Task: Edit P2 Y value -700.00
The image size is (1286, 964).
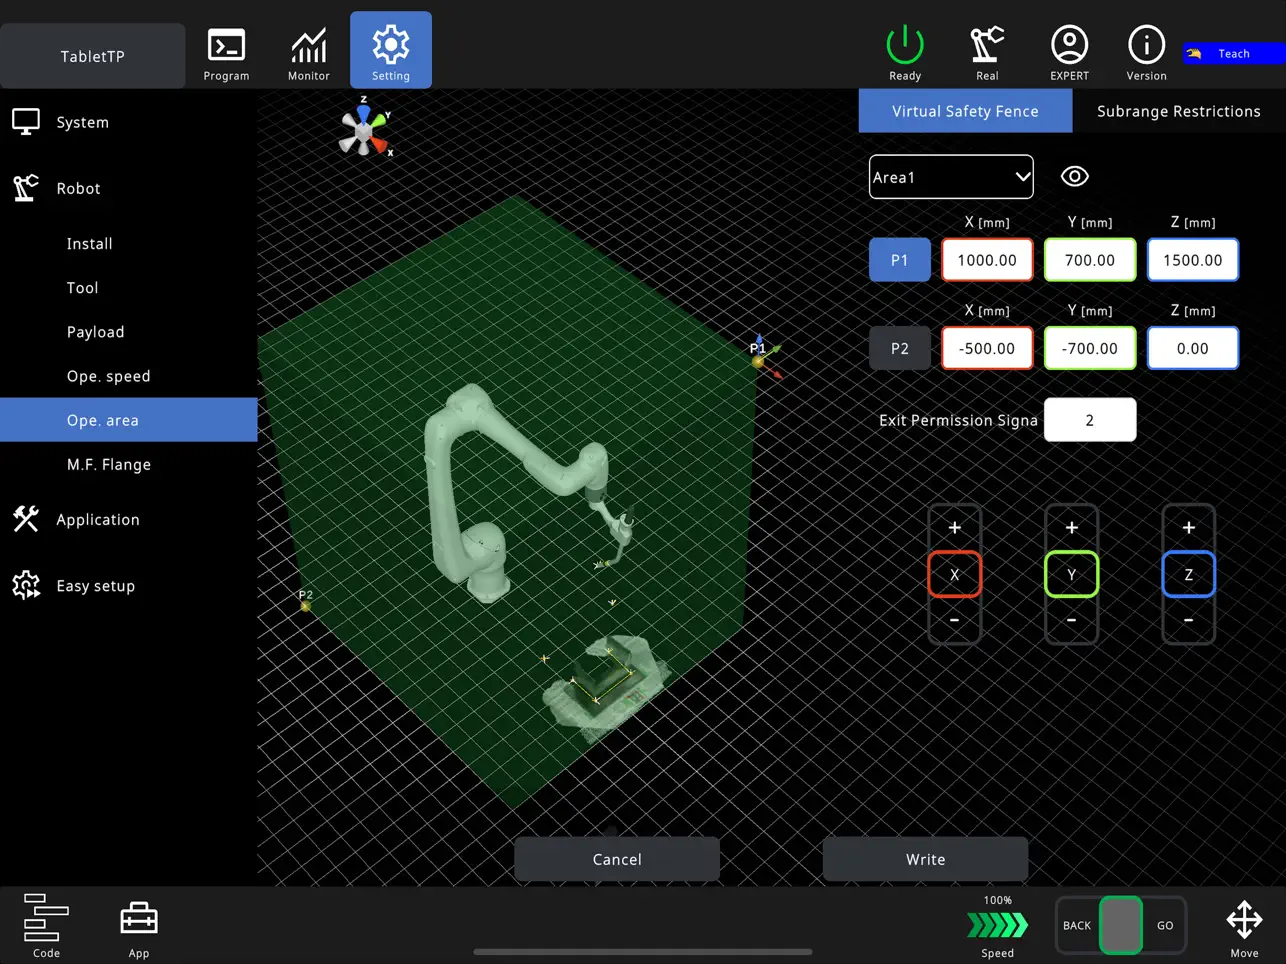Action: [1090, 348]
